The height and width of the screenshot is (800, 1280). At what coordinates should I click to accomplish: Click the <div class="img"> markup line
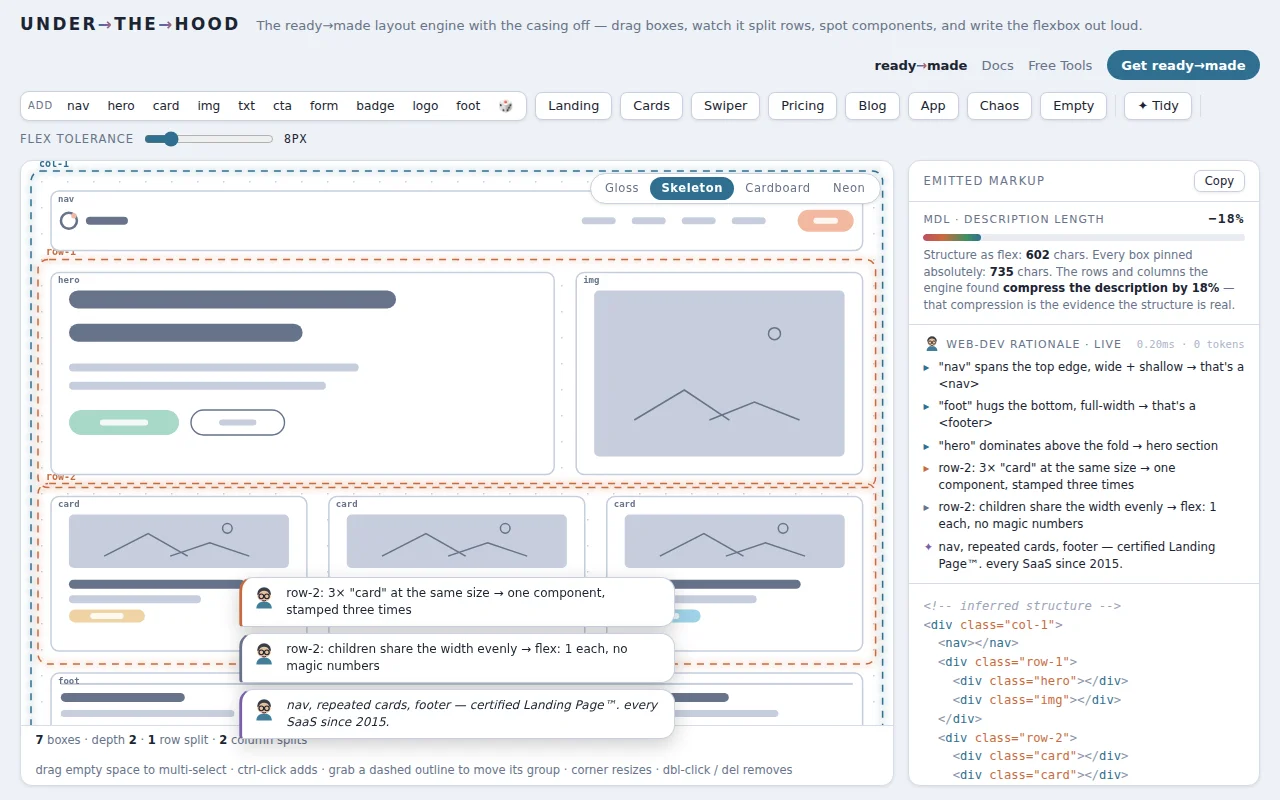pos(1037,700)
